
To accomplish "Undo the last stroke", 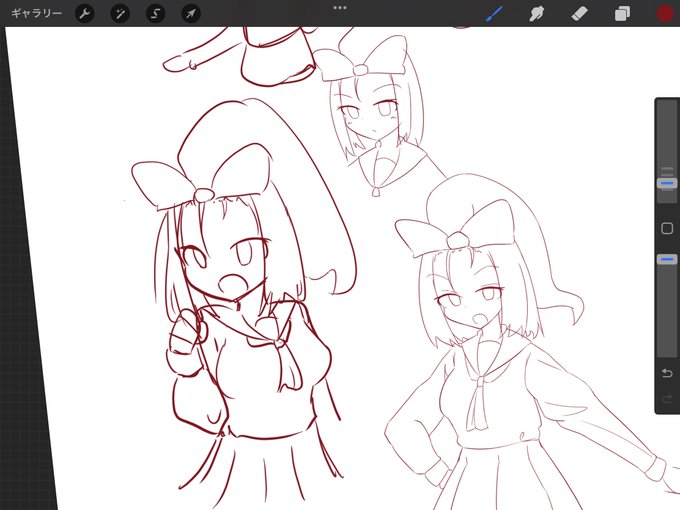I will 667,373.
